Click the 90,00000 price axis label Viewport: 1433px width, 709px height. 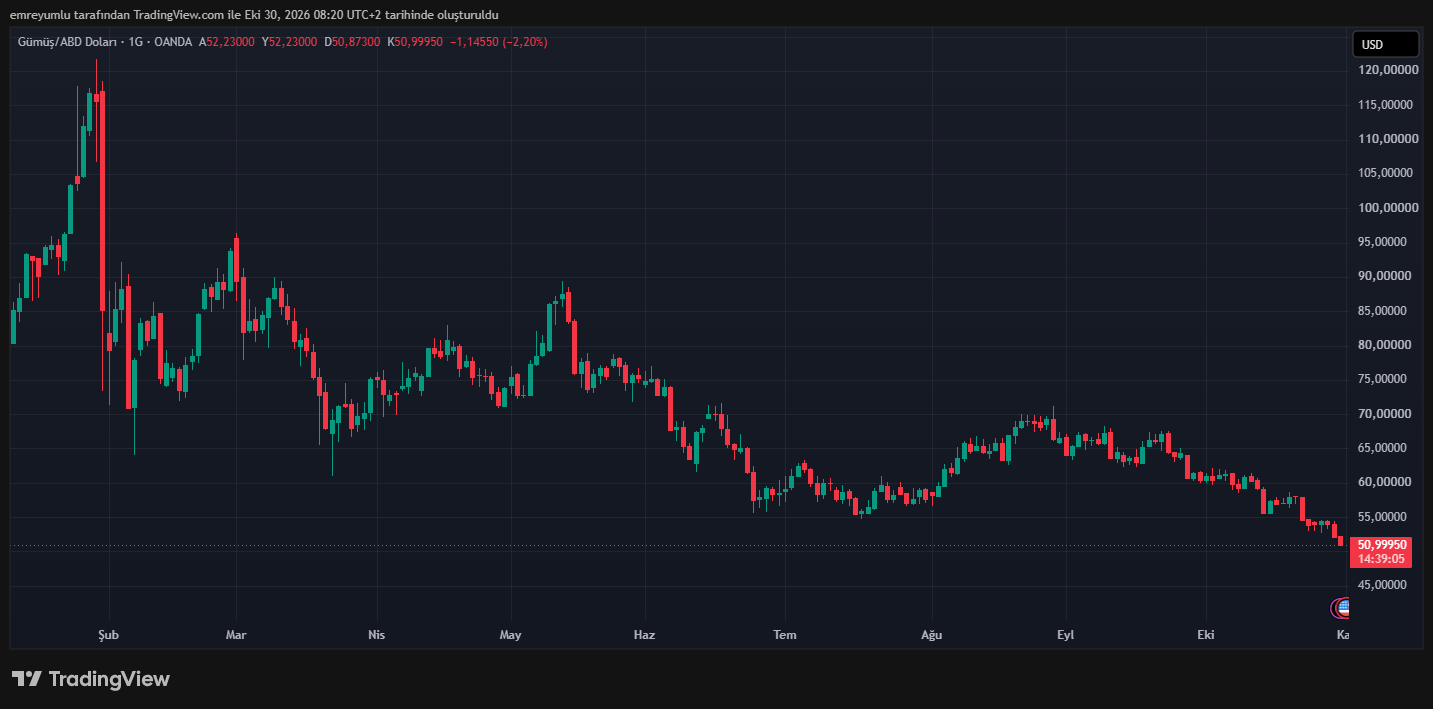pos(1384,276)
